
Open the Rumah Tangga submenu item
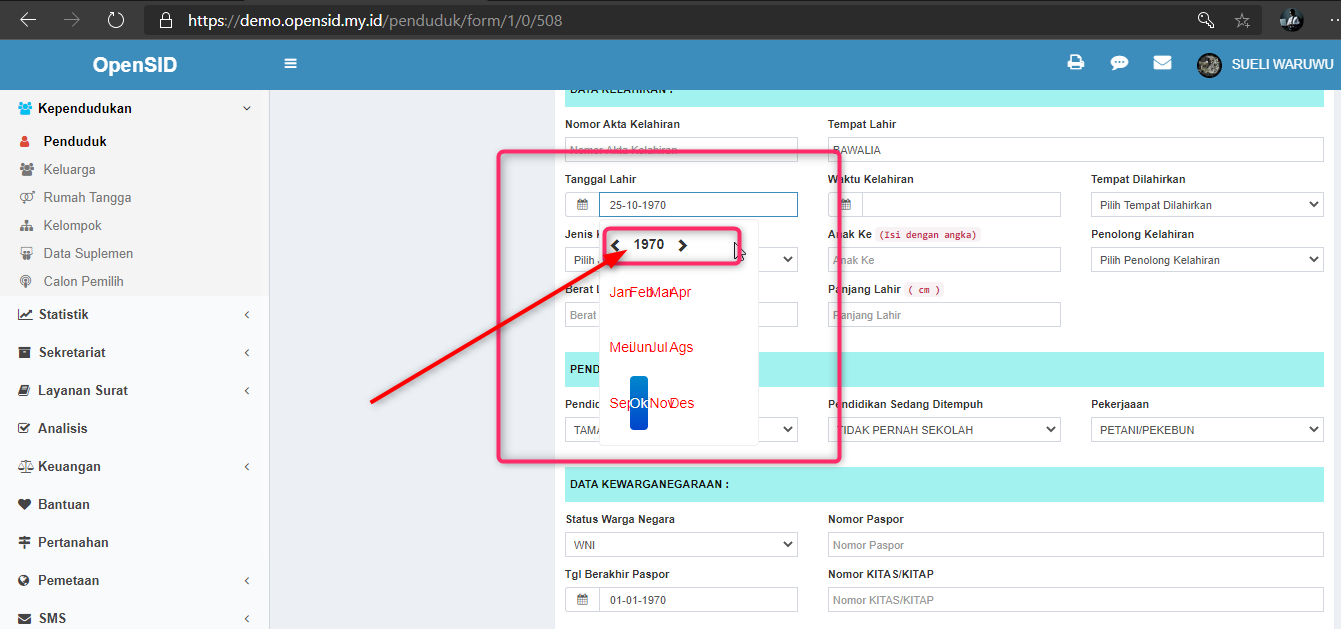point(87,197)
